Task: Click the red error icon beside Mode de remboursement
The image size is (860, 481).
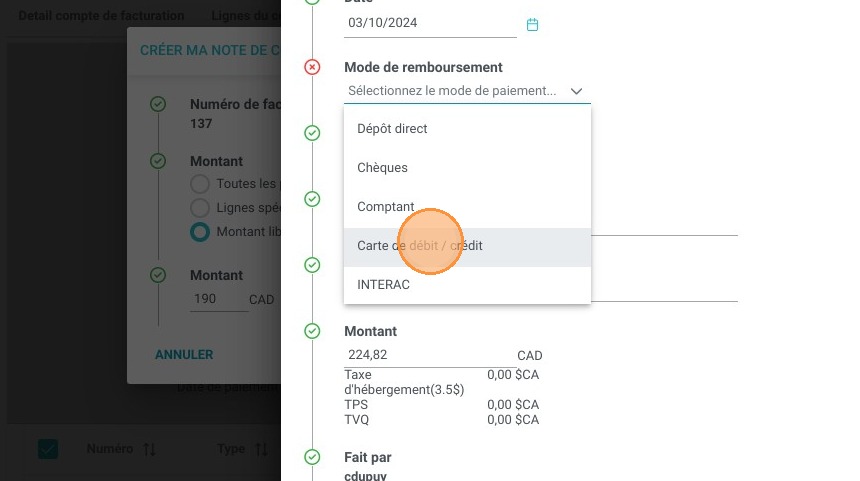Action: click(312, 67)
